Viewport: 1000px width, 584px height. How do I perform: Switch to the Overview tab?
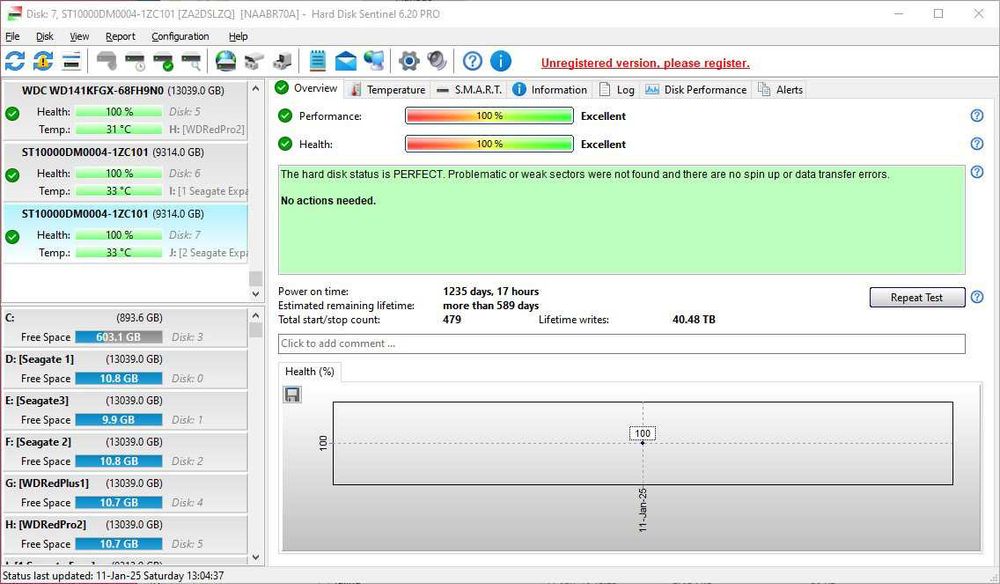point(307,88)
